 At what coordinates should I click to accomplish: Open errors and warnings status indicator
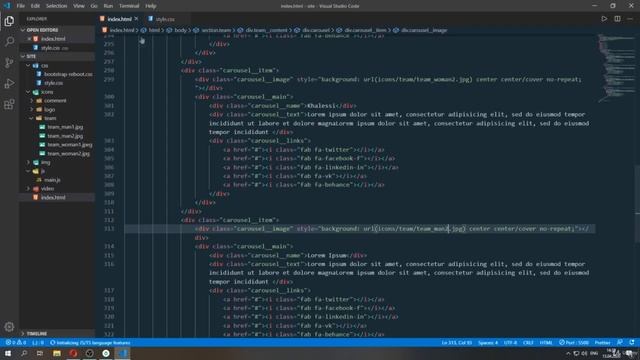16,342
